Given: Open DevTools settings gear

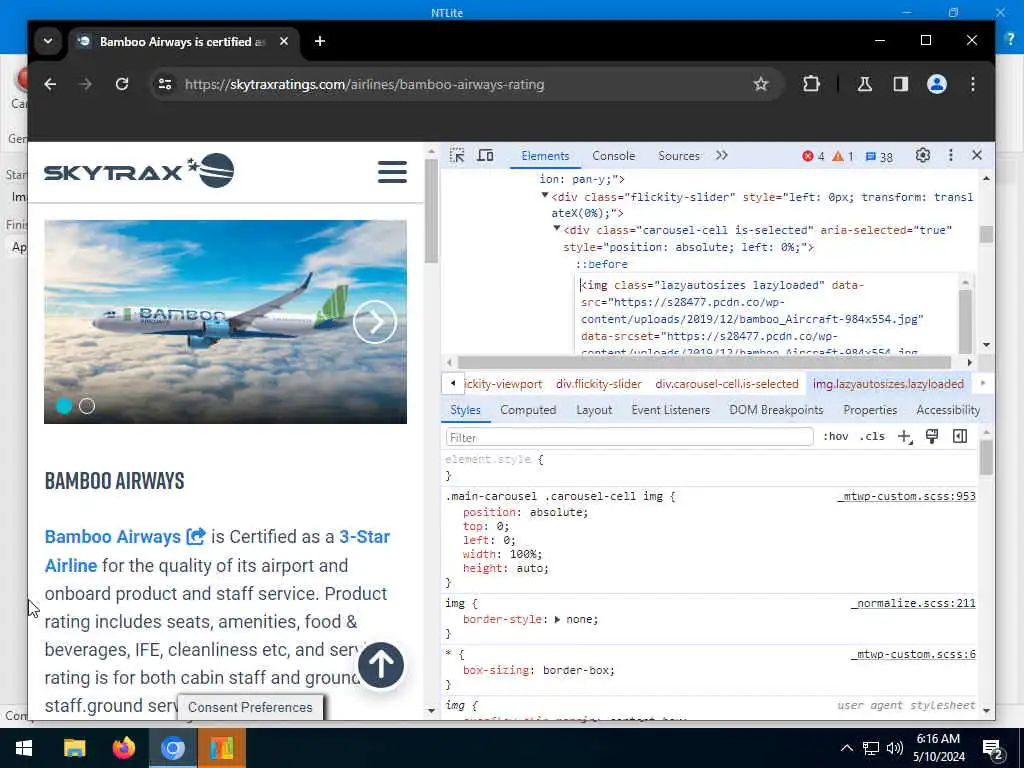Looking at the screenshot, I should 922,155.
